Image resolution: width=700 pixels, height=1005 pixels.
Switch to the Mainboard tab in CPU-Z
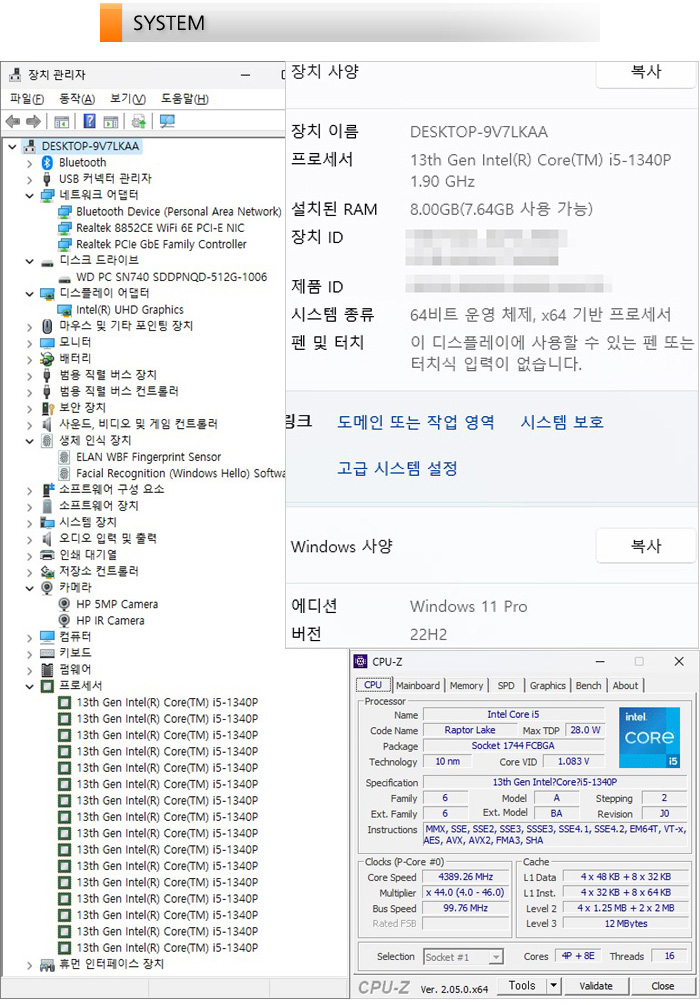tap(418, 685)
